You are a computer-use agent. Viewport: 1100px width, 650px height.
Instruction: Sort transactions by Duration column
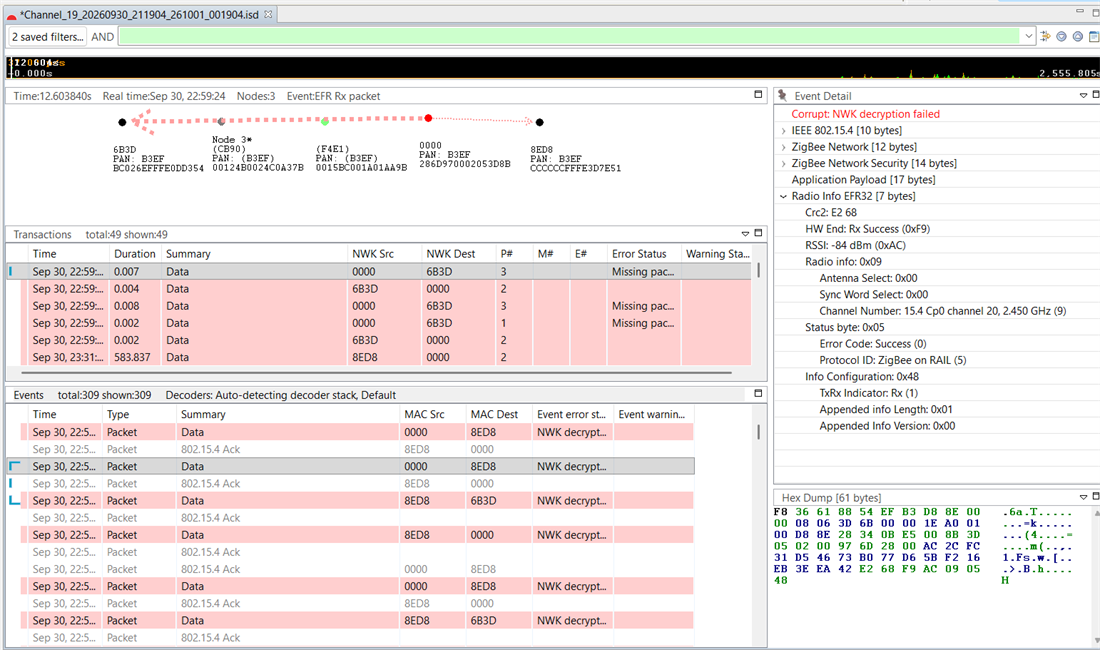pyautogui.click(x=135, y=253)
